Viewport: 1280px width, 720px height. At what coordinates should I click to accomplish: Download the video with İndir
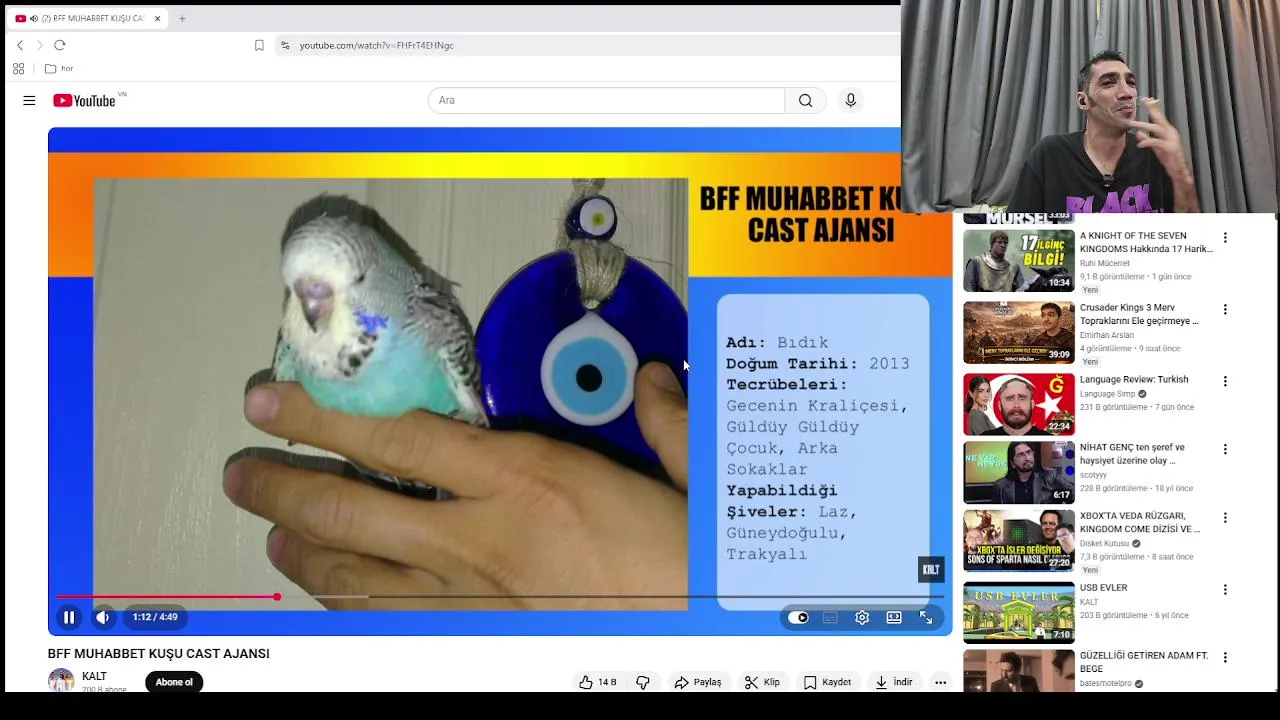894,682
